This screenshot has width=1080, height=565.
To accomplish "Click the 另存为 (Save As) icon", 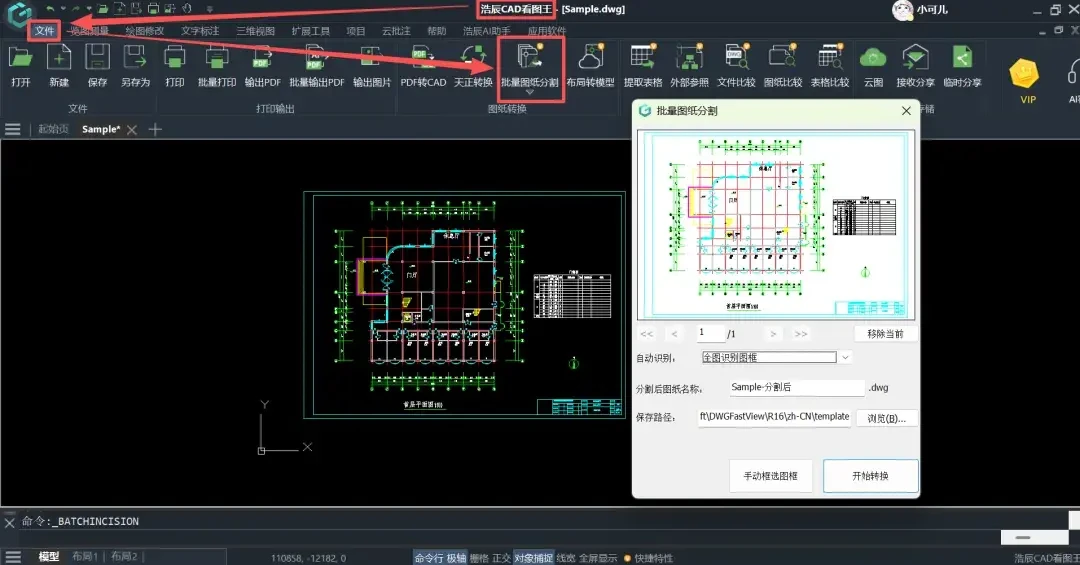I will click(x=135, y=58).
